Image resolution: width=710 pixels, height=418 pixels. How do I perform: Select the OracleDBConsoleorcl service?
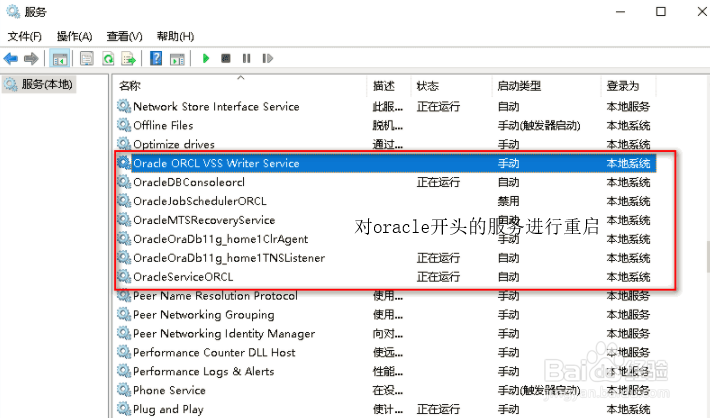point(385,182)
